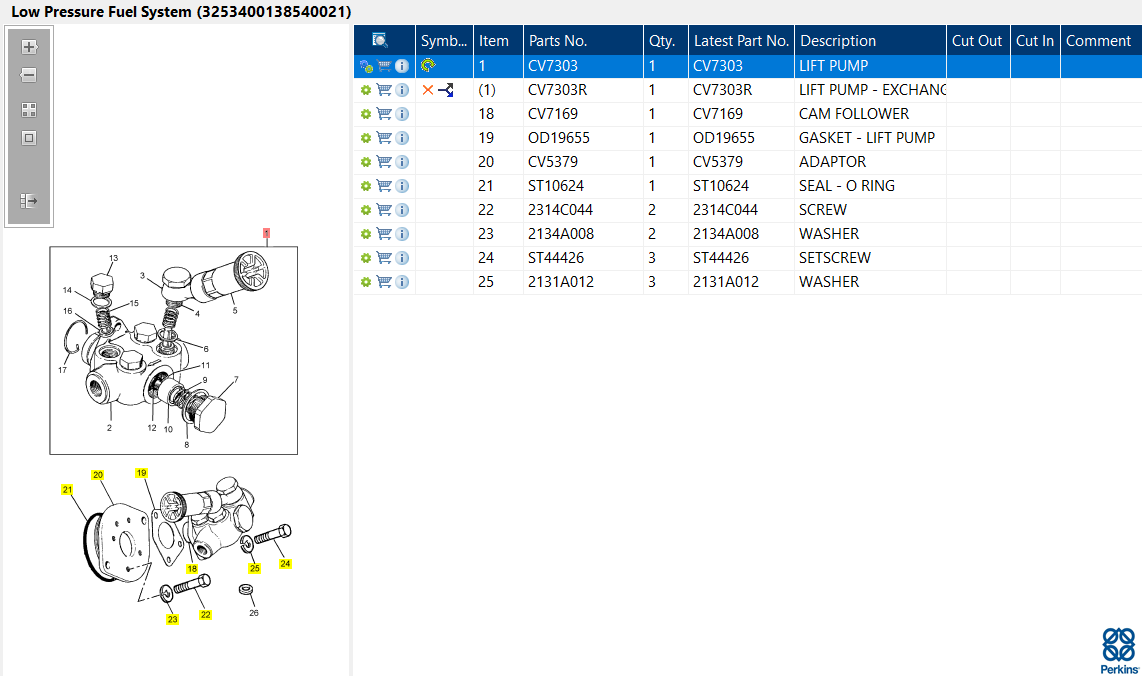This screenshot has height=676, width=1142.
Task: Select callout 19 on the diagram
Action: 141,473
